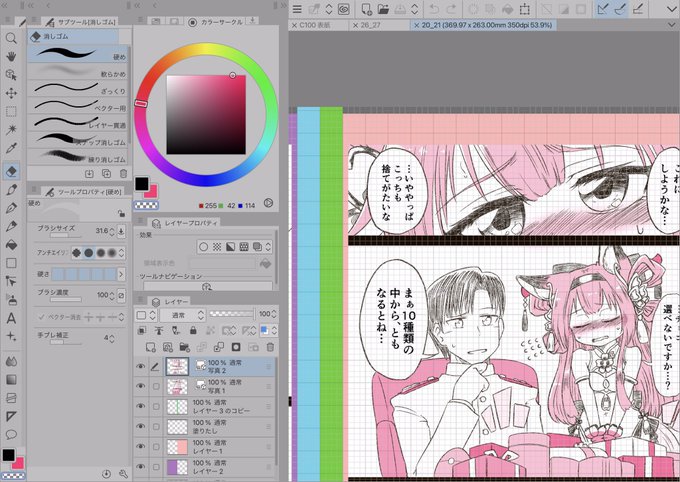
Task: Select the 写真 2 layer thumbnail
Action: tap(177, 367)
